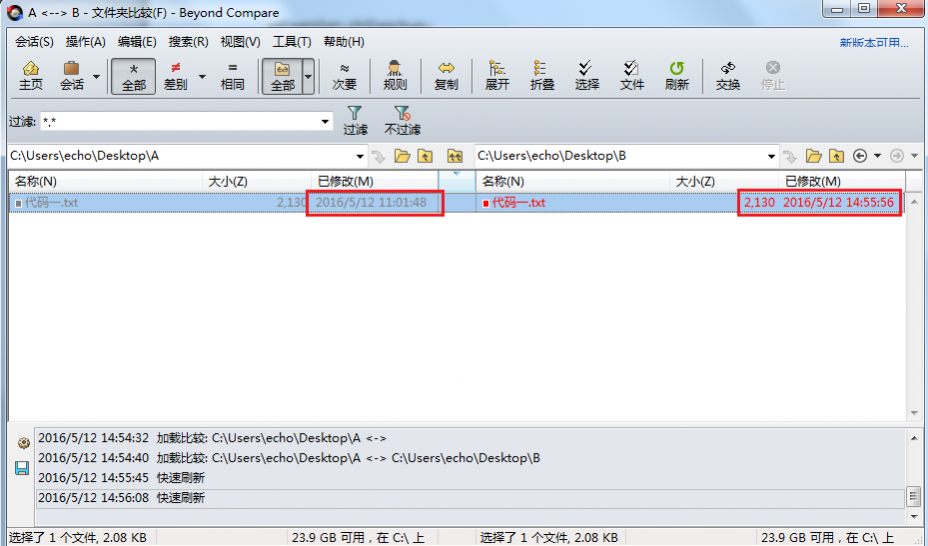Open the back navigation history dropdown
Screen dimensions: 928x546
point(877,156)
